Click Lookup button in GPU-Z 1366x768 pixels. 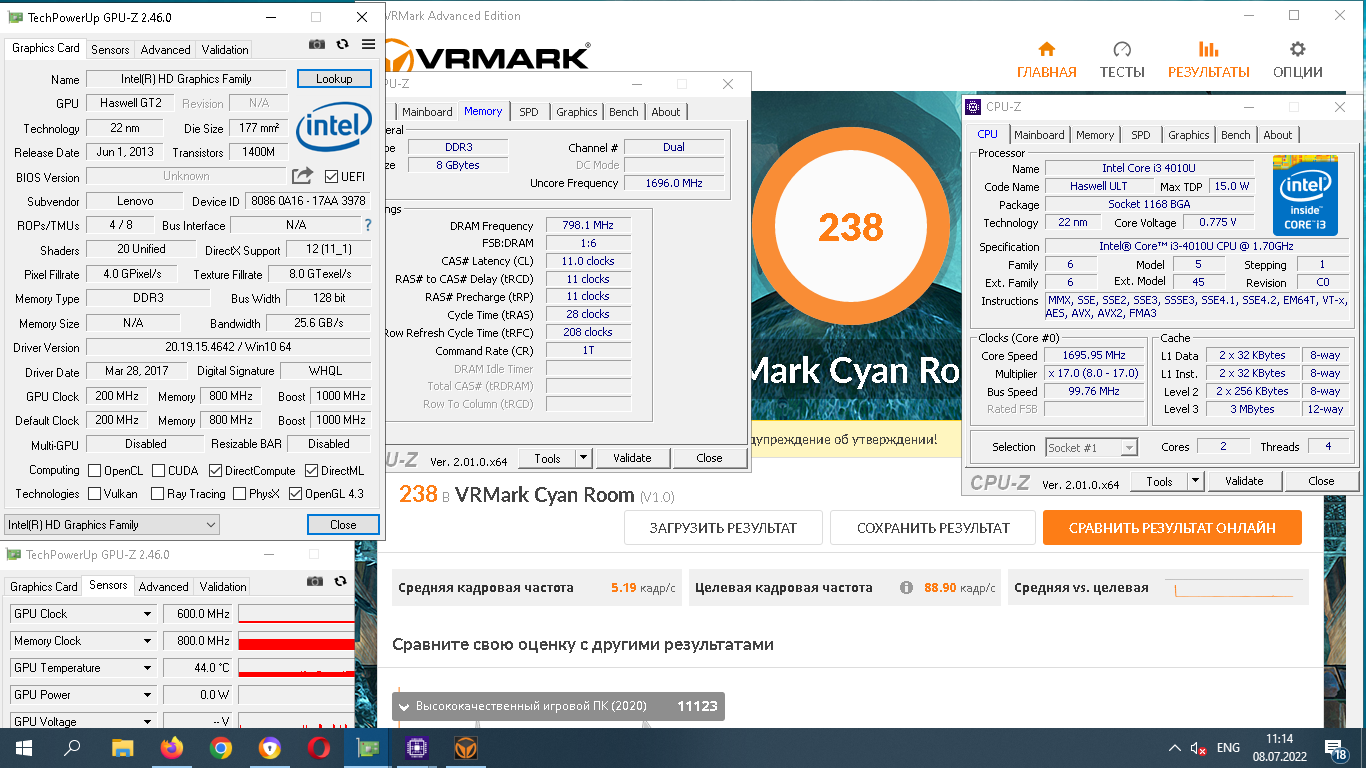point(334,79)
